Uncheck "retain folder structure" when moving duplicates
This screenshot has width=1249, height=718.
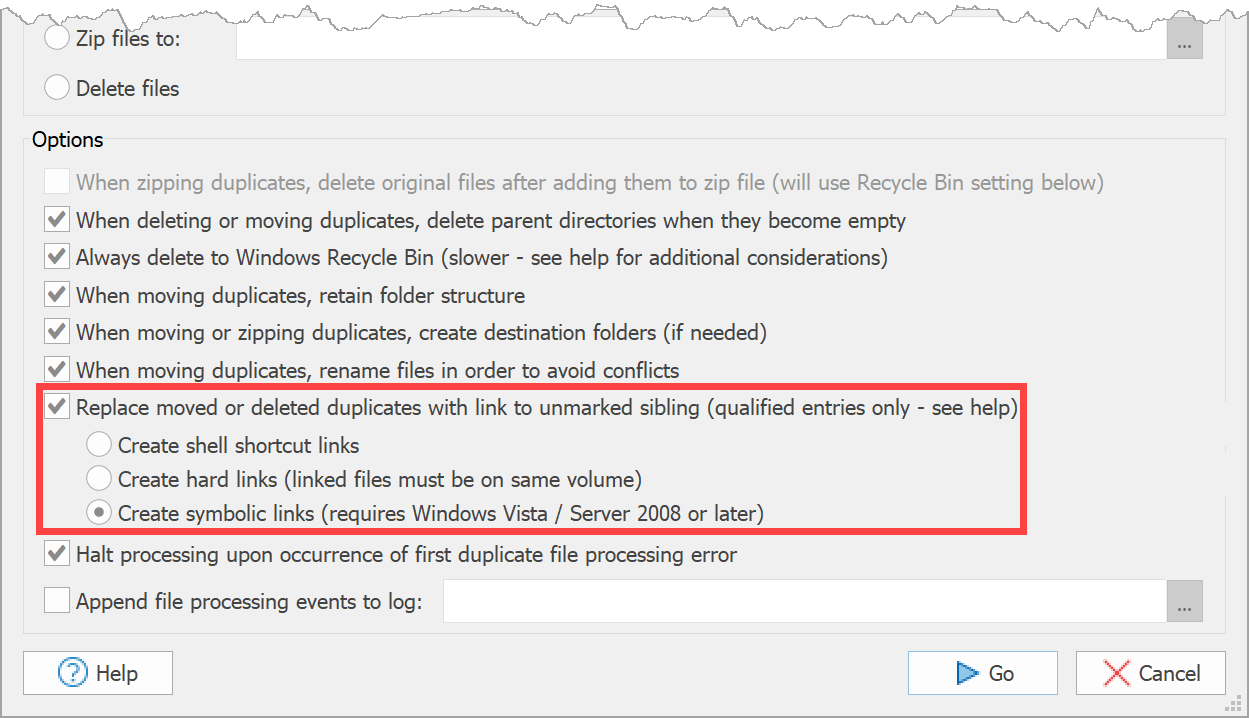tap(57, 294)
